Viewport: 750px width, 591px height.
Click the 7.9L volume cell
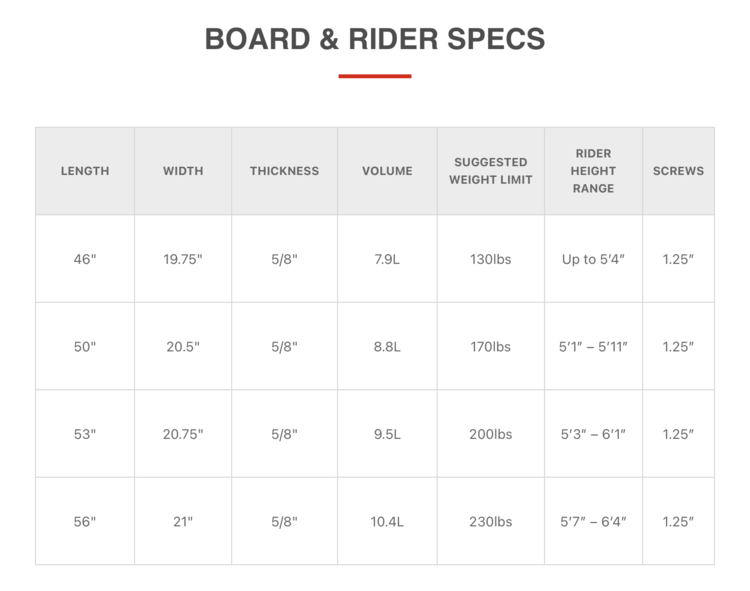[387, 259]
